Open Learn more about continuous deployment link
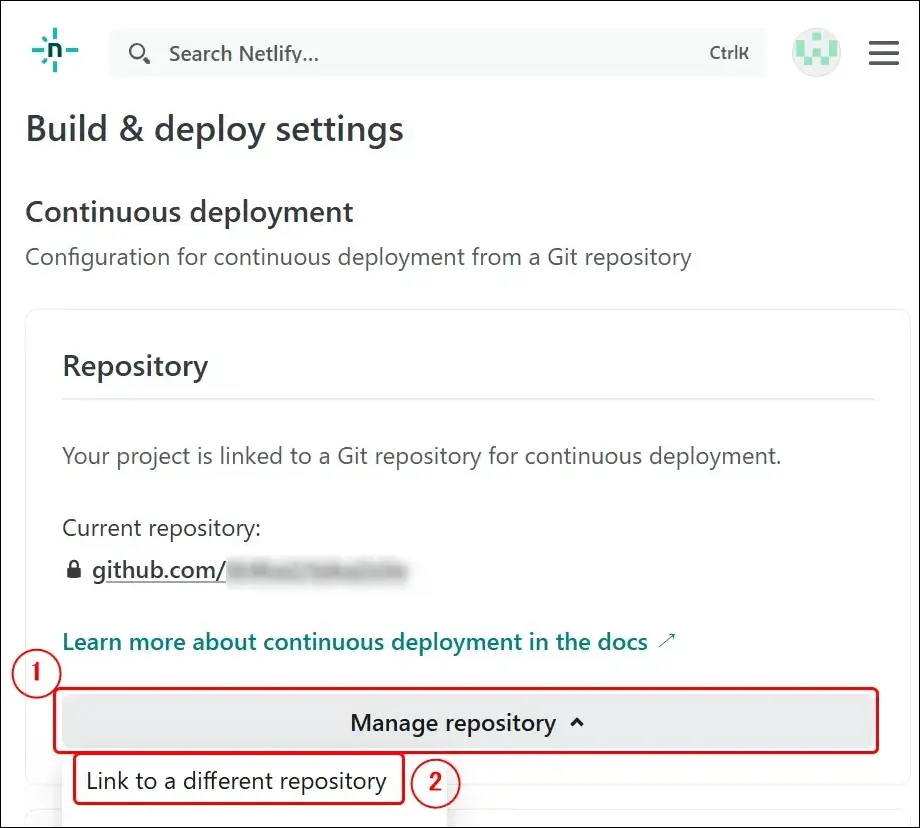Viewport: 920px width, 828px height. [355, 642]
